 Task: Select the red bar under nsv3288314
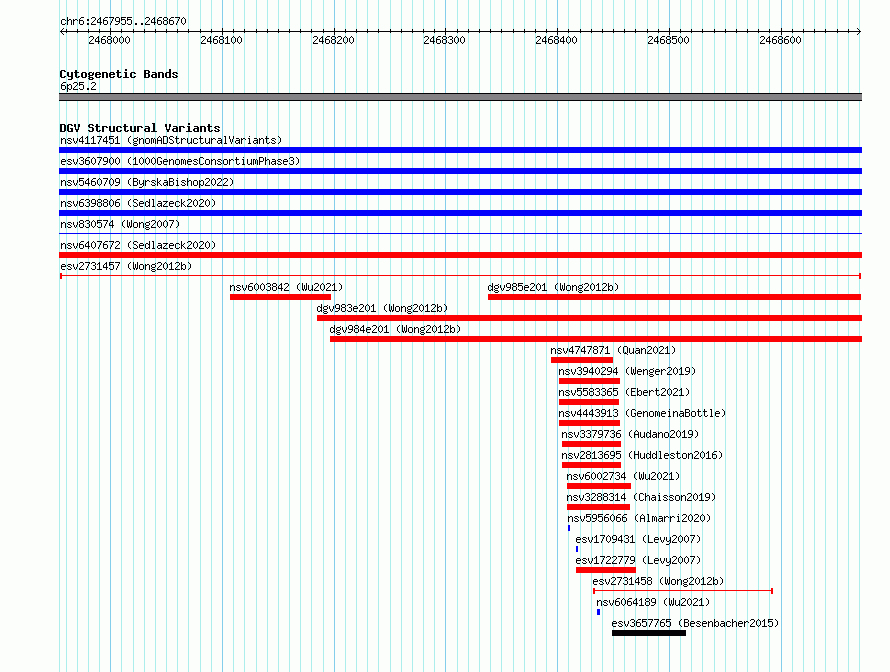598,507
